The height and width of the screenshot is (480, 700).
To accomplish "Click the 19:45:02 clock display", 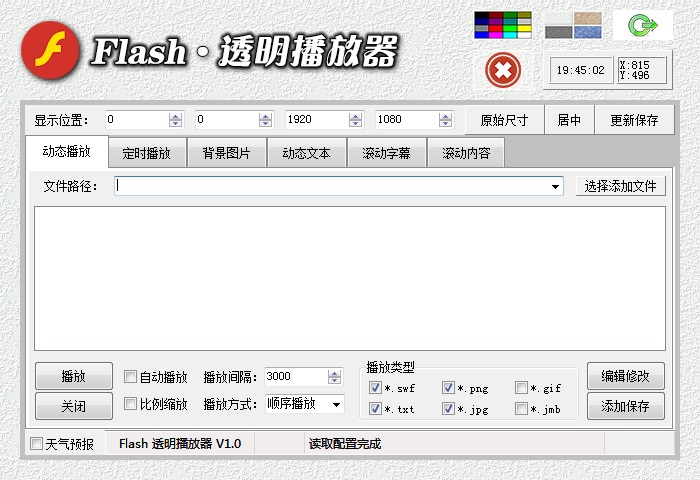I will click(580, 70).
